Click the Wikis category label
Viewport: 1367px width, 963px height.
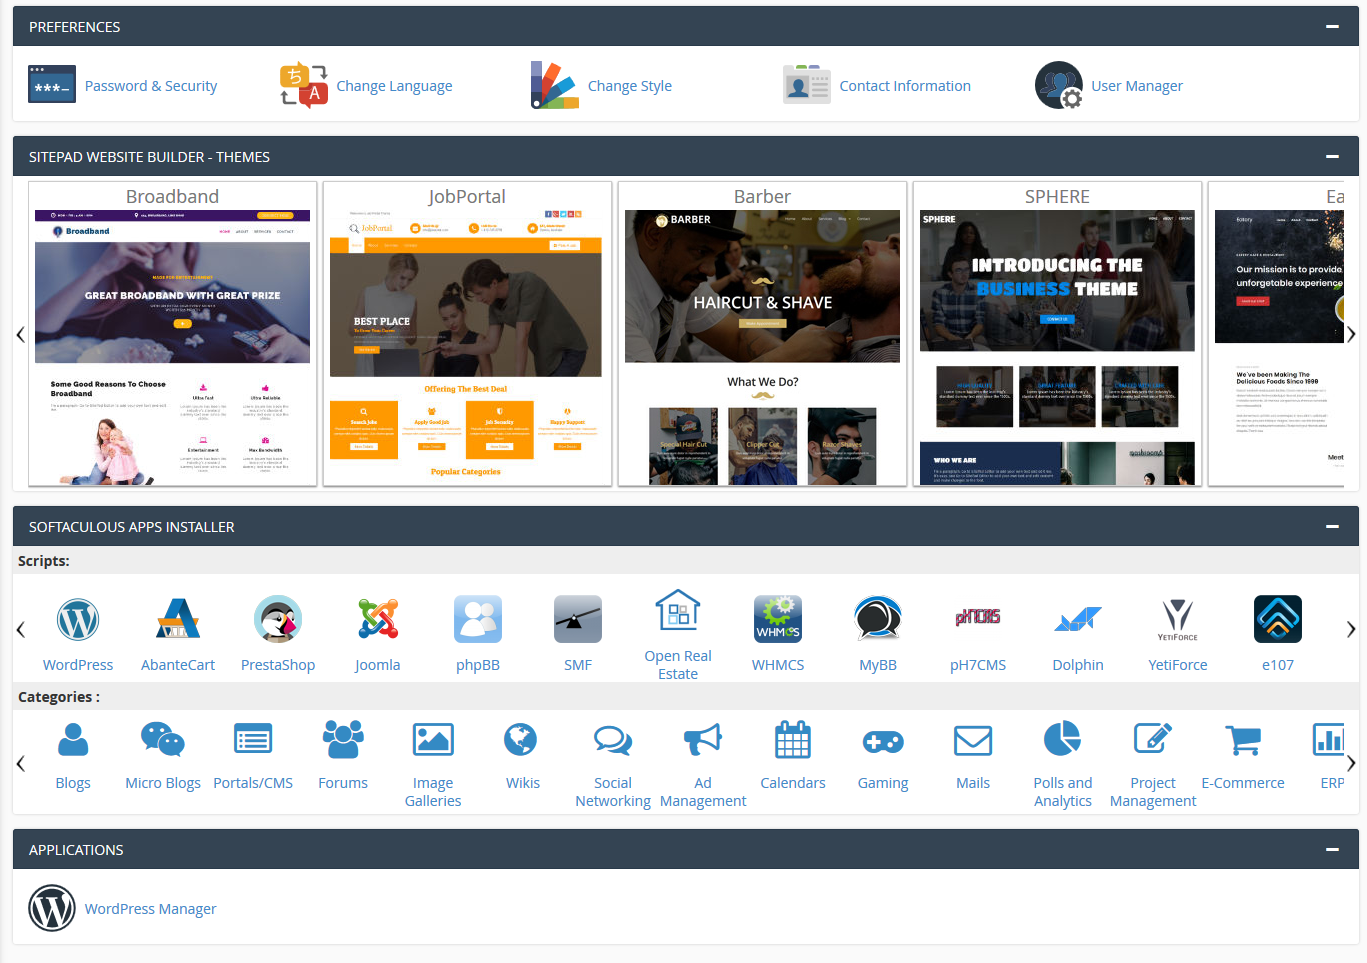pos(523,783)
